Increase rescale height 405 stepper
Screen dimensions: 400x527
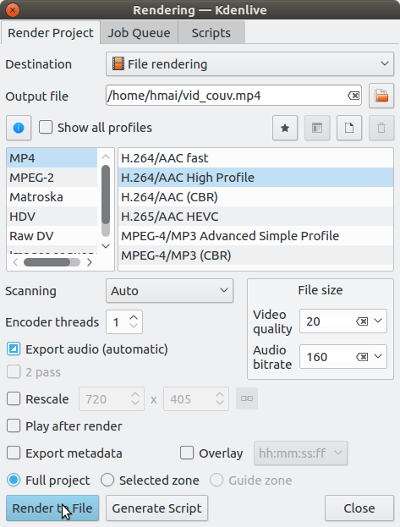(220, 395)
